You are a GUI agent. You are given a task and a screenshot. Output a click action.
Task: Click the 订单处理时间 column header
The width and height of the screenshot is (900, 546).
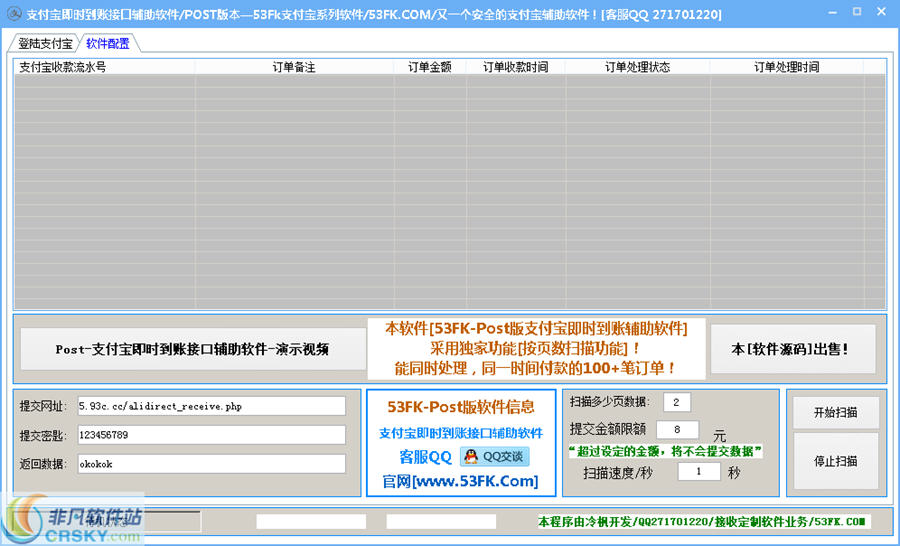pyautogui.click(x=786, y=67)
